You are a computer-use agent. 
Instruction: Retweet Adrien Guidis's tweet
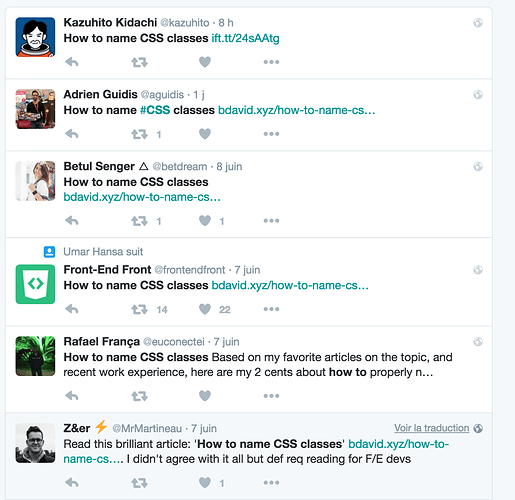139,134
